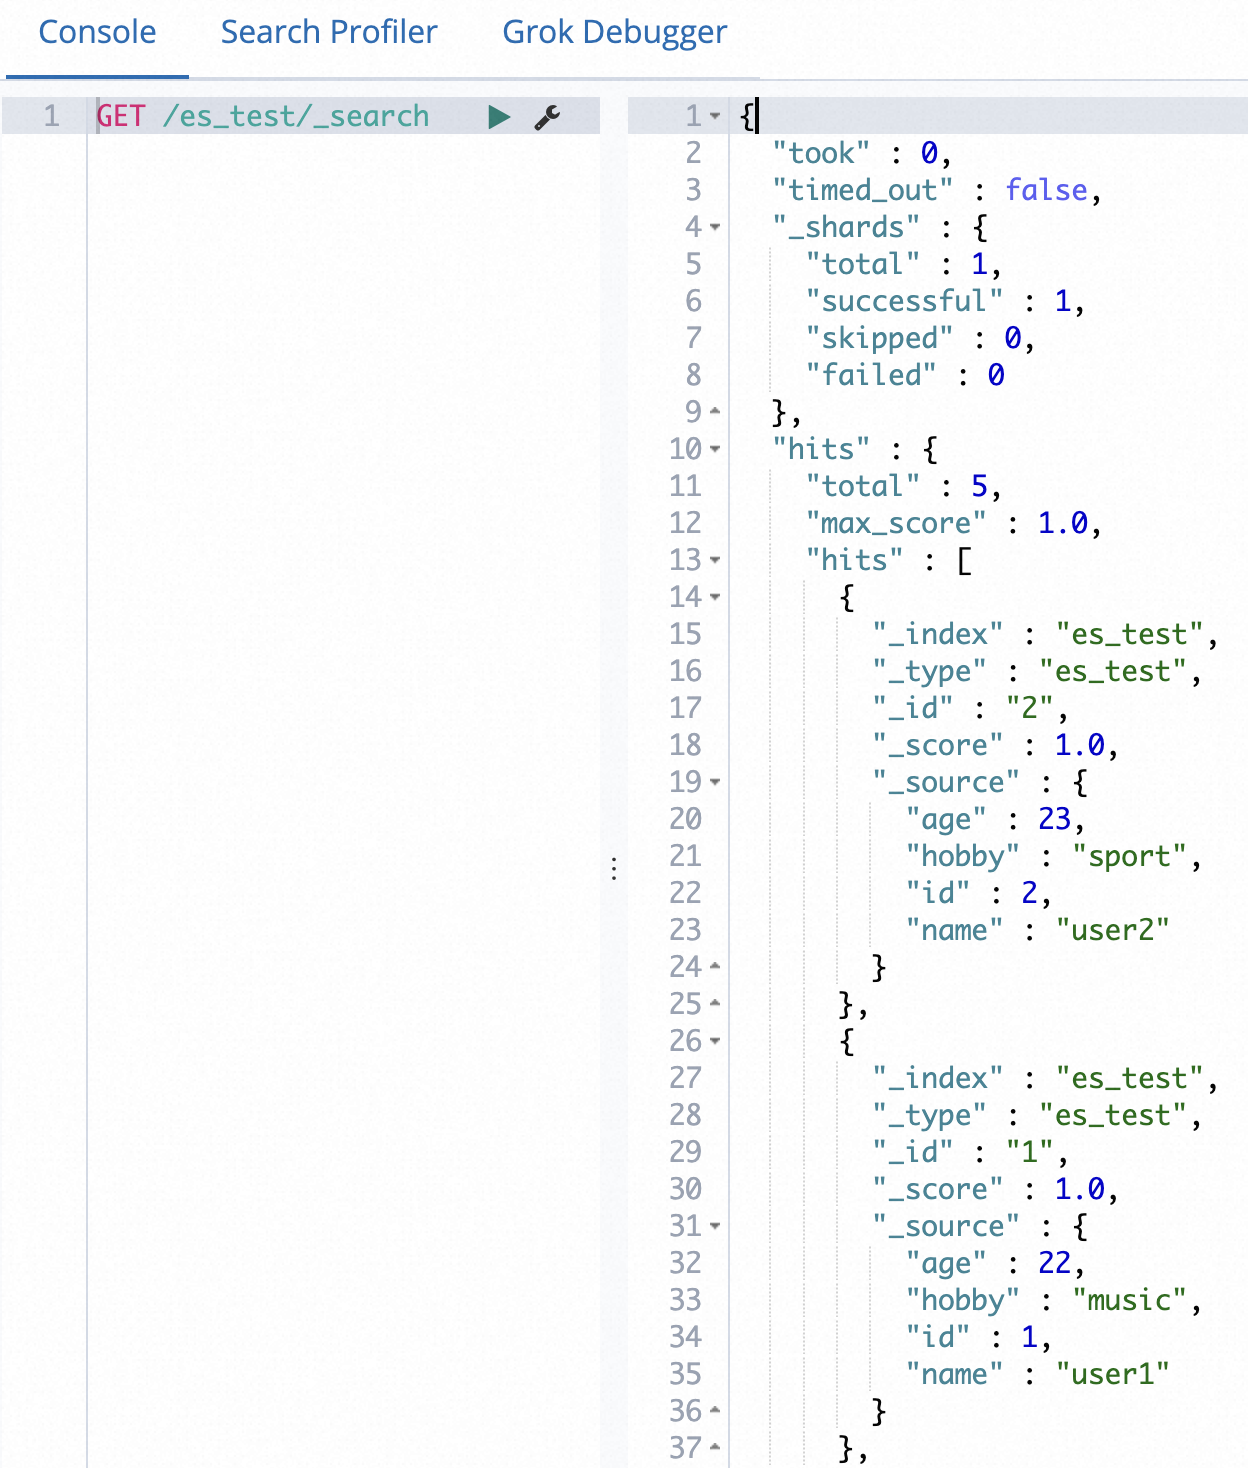
Task: Collapse the _source block at line 19
Action: (715, 782)
